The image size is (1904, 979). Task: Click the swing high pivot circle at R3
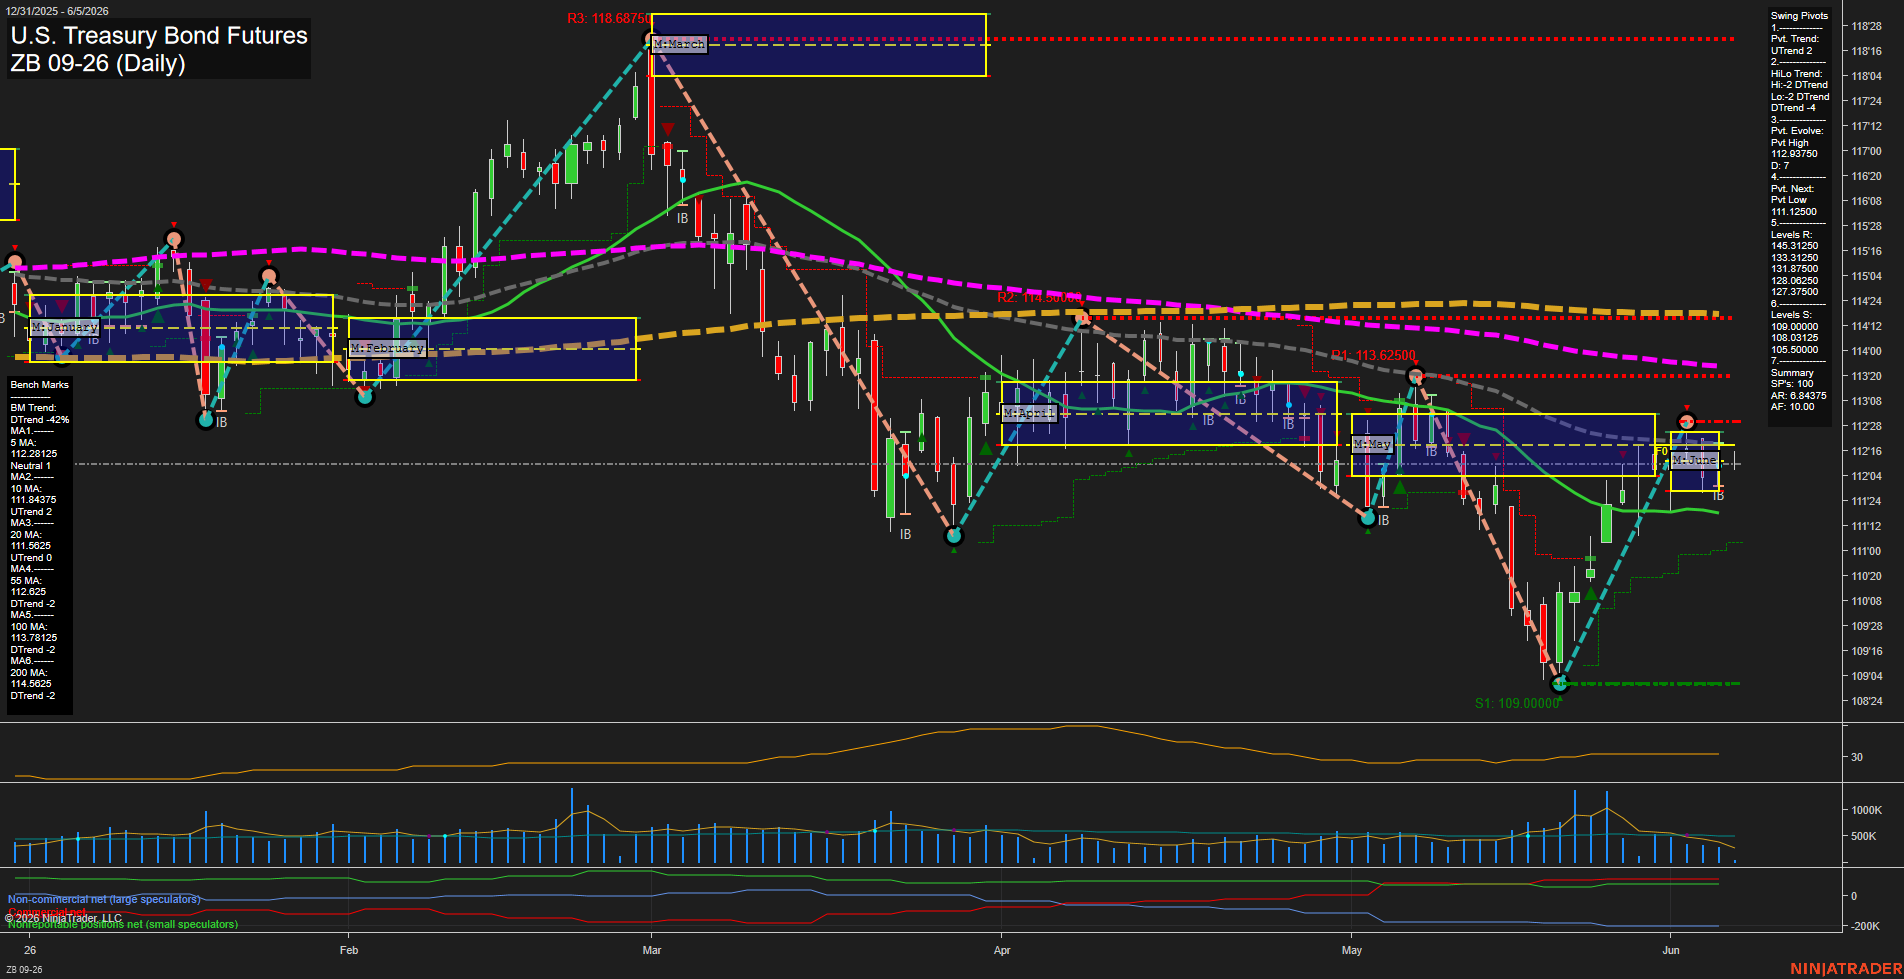click(649, 39)
